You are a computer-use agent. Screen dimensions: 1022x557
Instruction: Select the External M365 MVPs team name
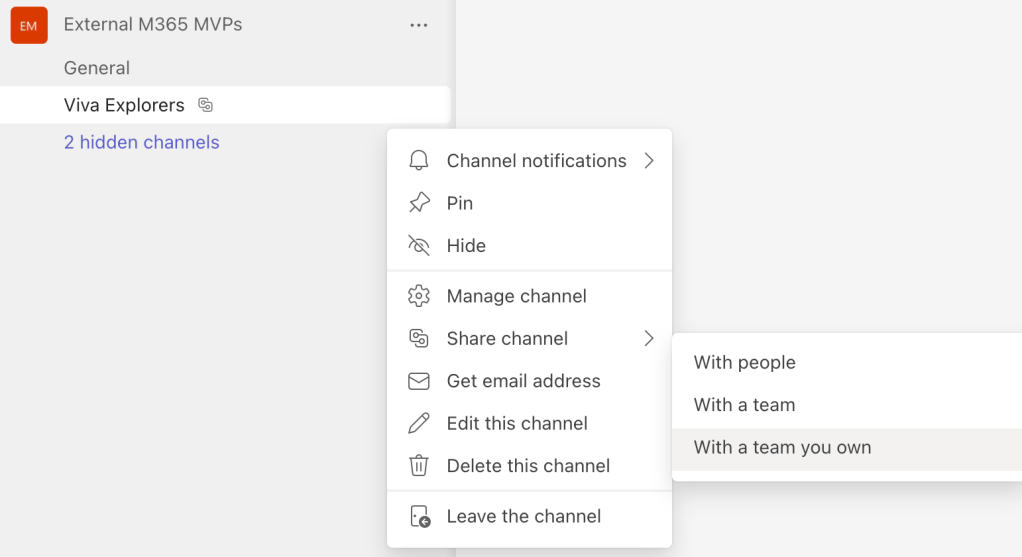[153, 25]
